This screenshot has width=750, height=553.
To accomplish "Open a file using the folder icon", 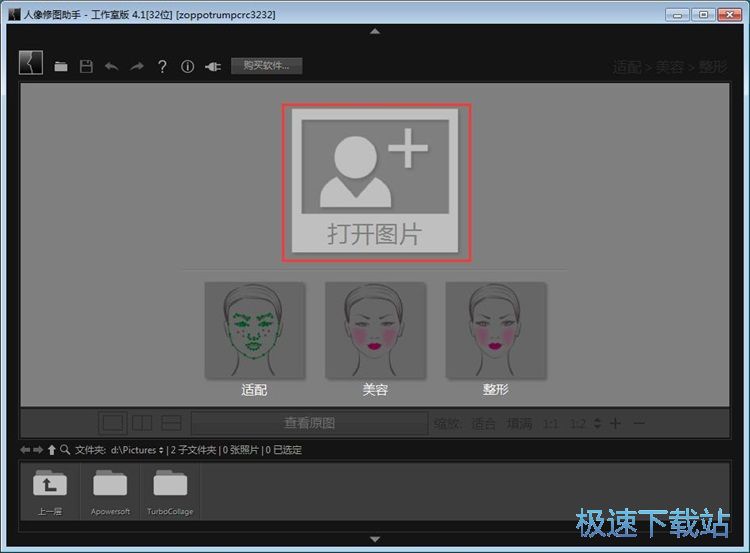I will 61,67.
